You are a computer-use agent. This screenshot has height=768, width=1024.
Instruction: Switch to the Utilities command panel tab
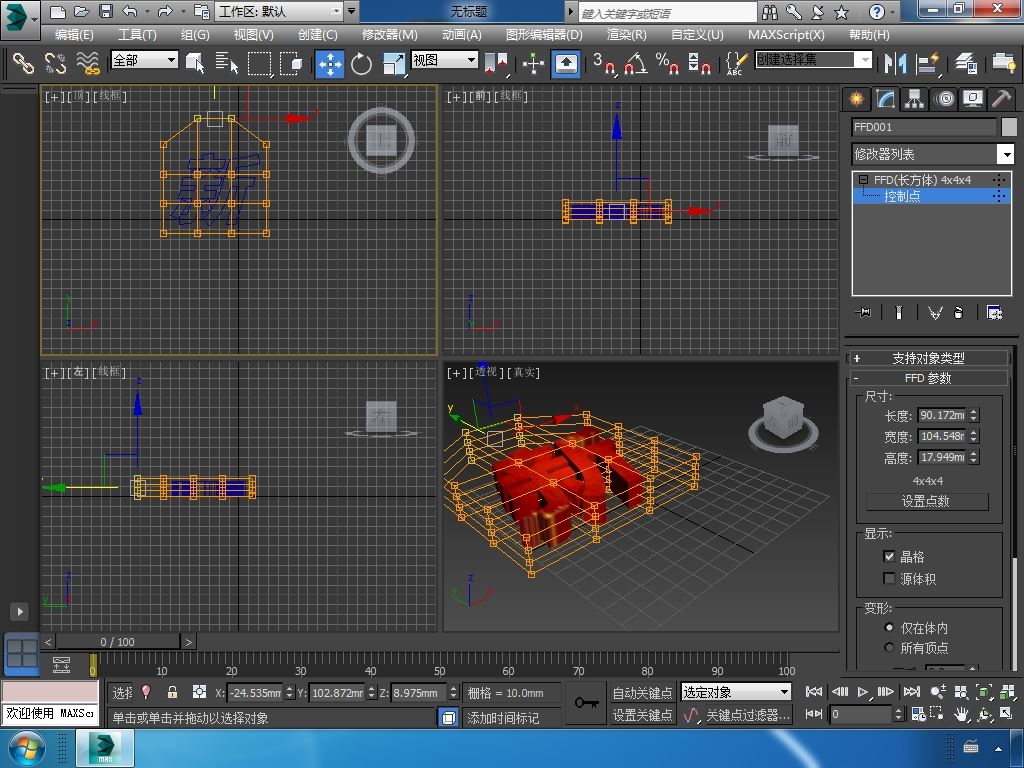point(1001,99)
